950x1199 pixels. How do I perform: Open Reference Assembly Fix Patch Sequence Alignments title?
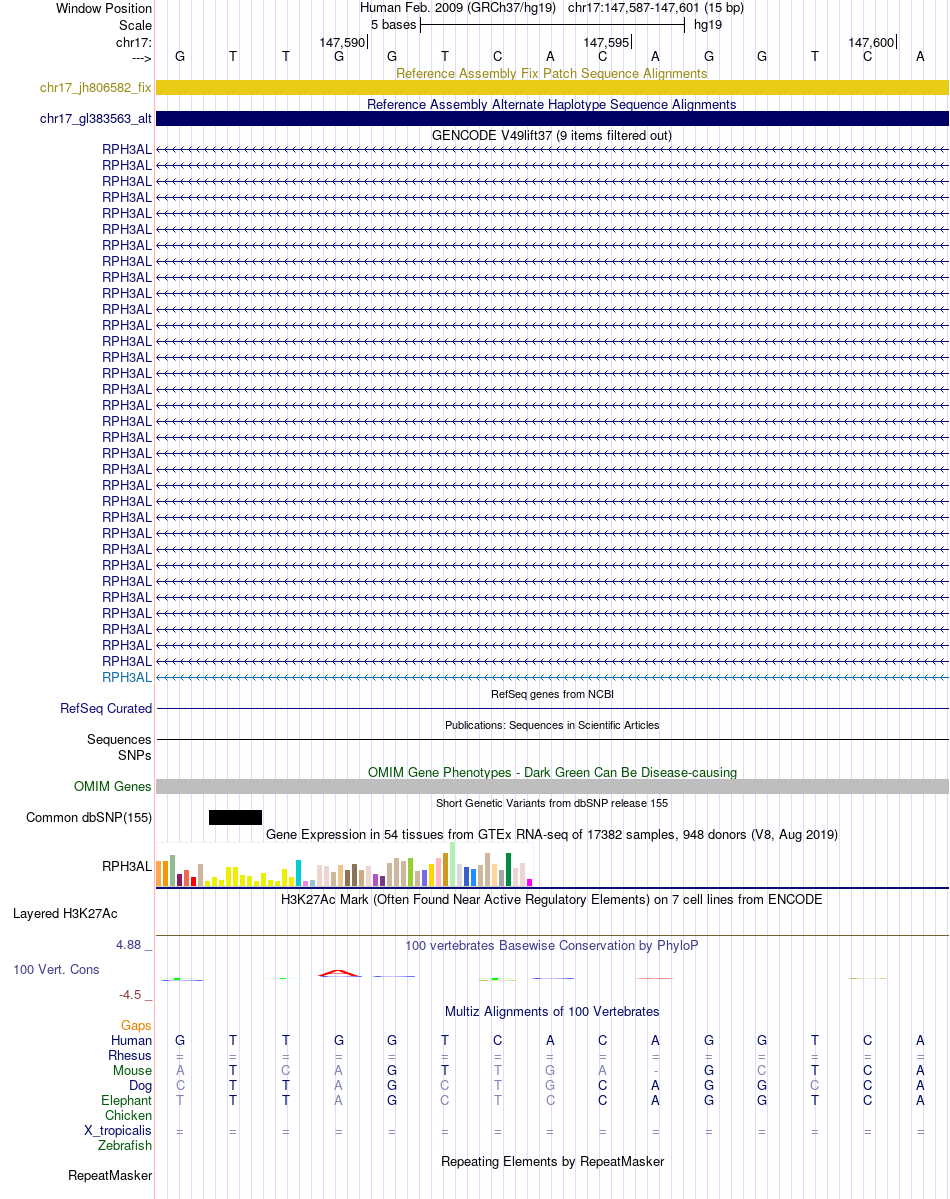[x=551, y=73]
